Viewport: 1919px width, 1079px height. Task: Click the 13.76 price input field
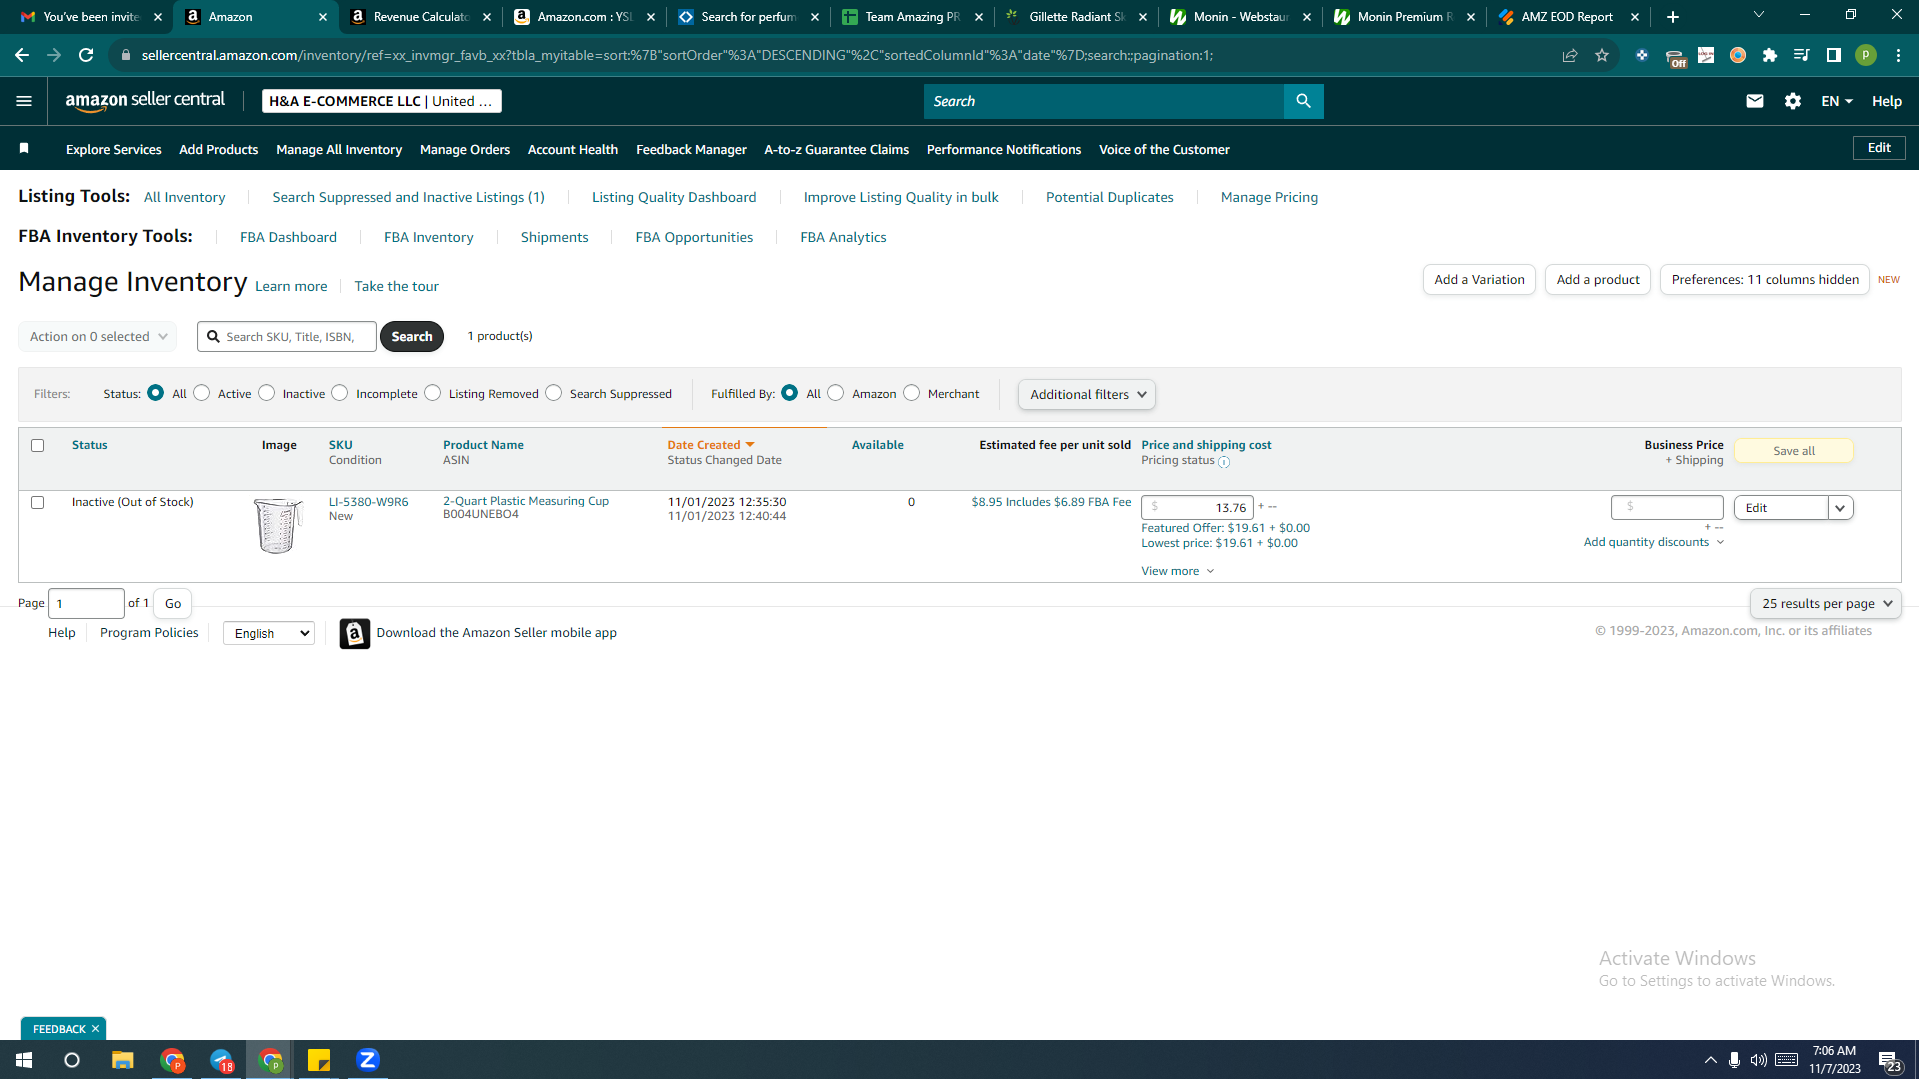[x=1197, y=508]
